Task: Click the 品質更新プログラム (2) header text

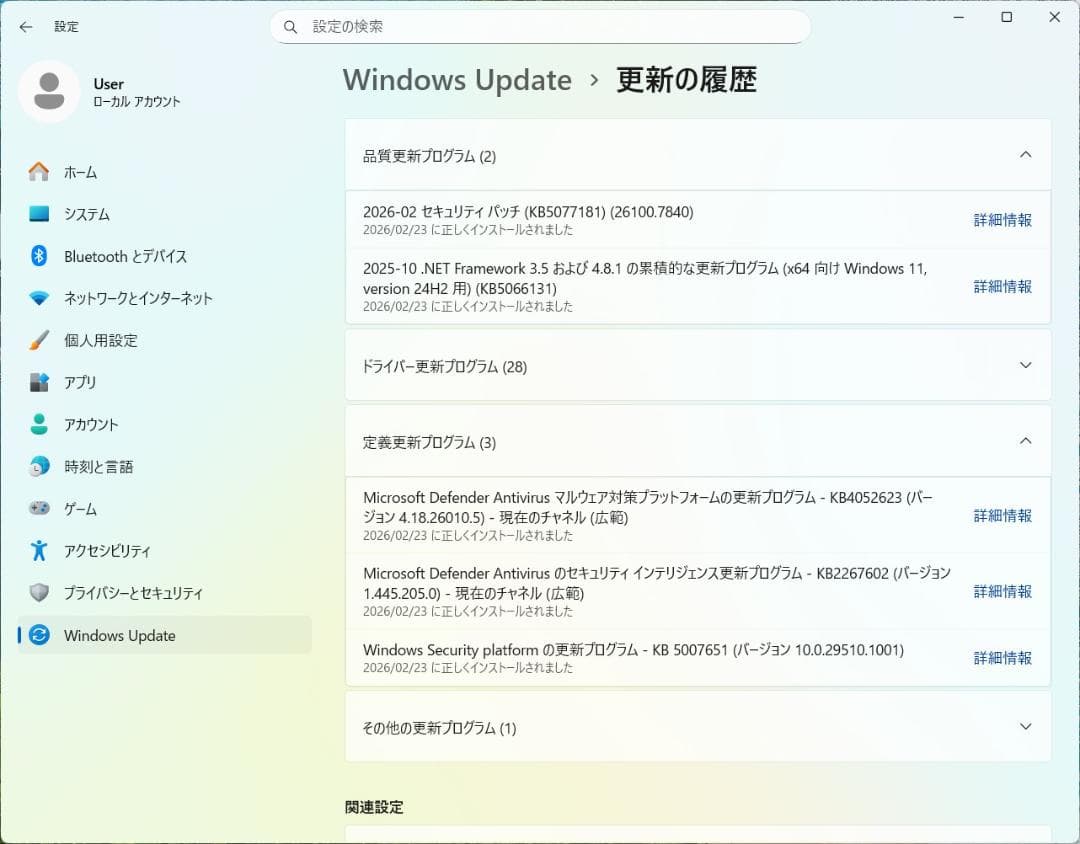Action: pyautogui.click(x=429, y=156)
